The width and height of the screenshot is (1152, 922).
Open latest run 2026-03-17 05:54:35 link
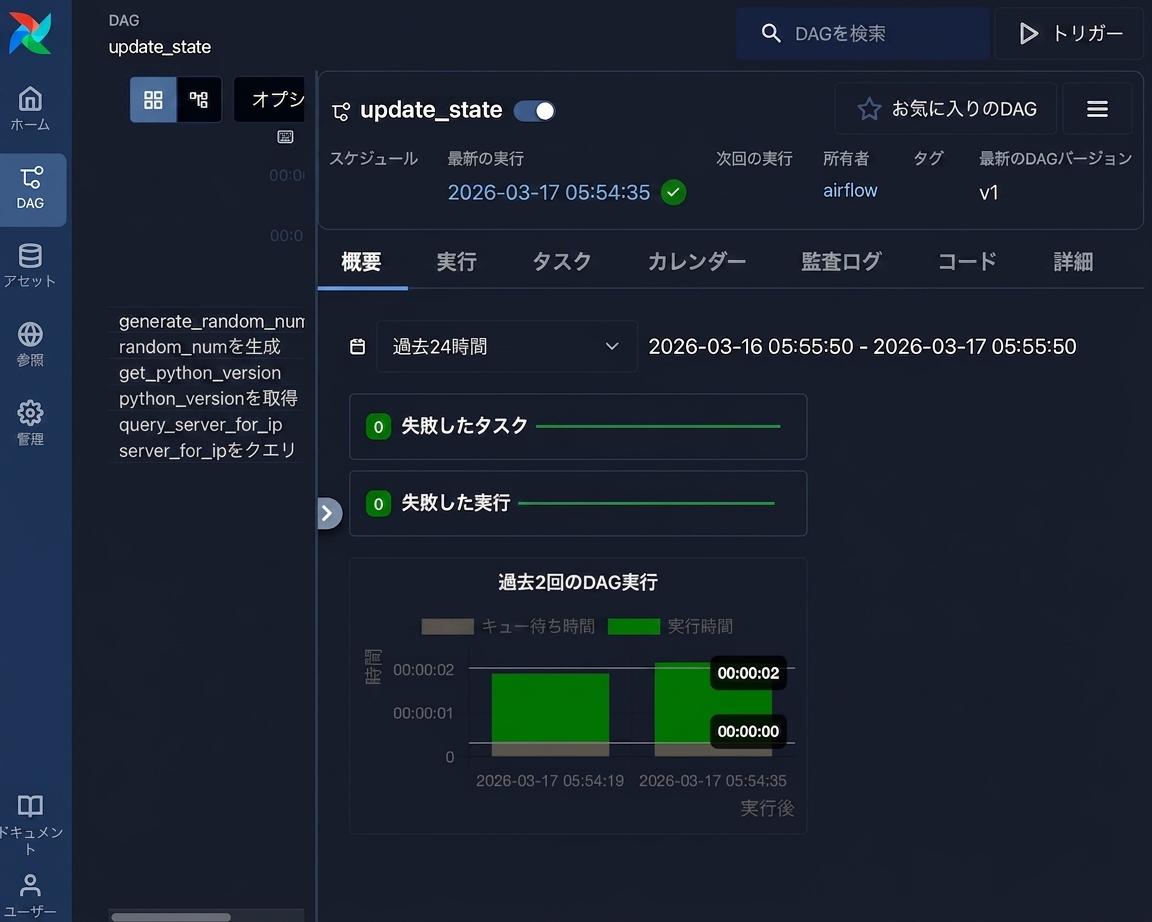coord(549,192)
